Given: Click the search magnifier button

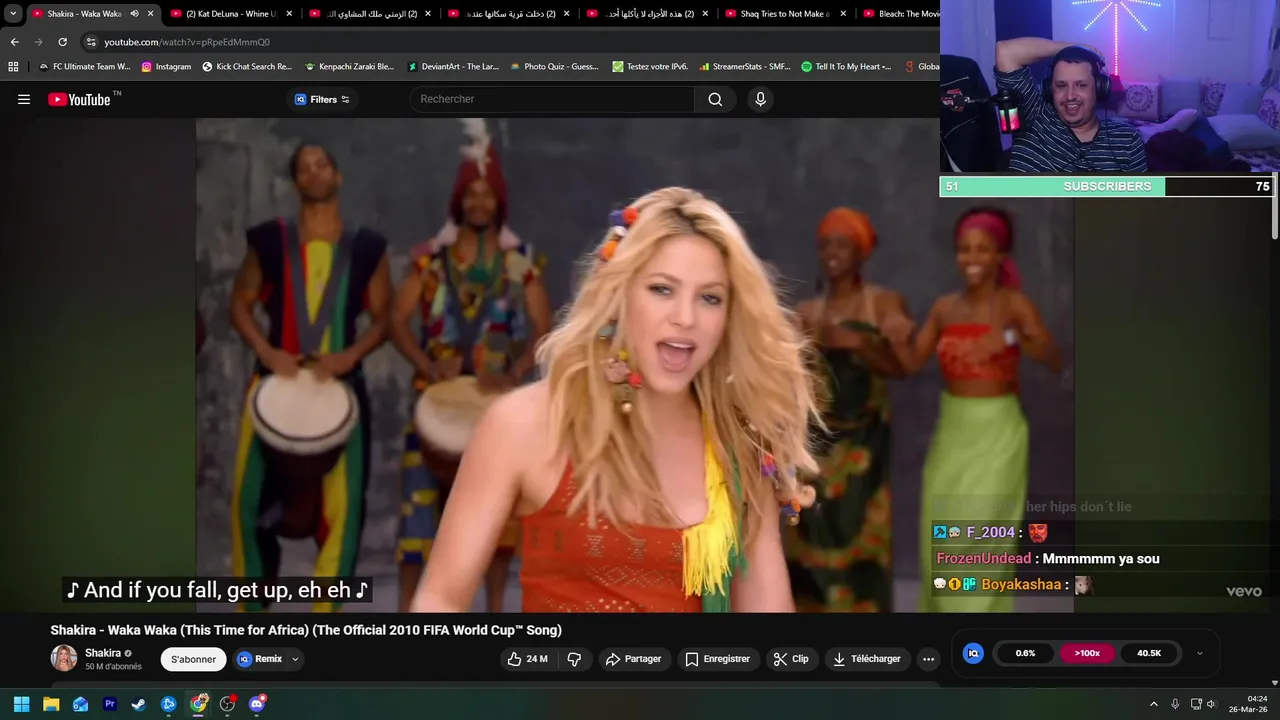Looking at the screenshot, I should tap(715, 99).
